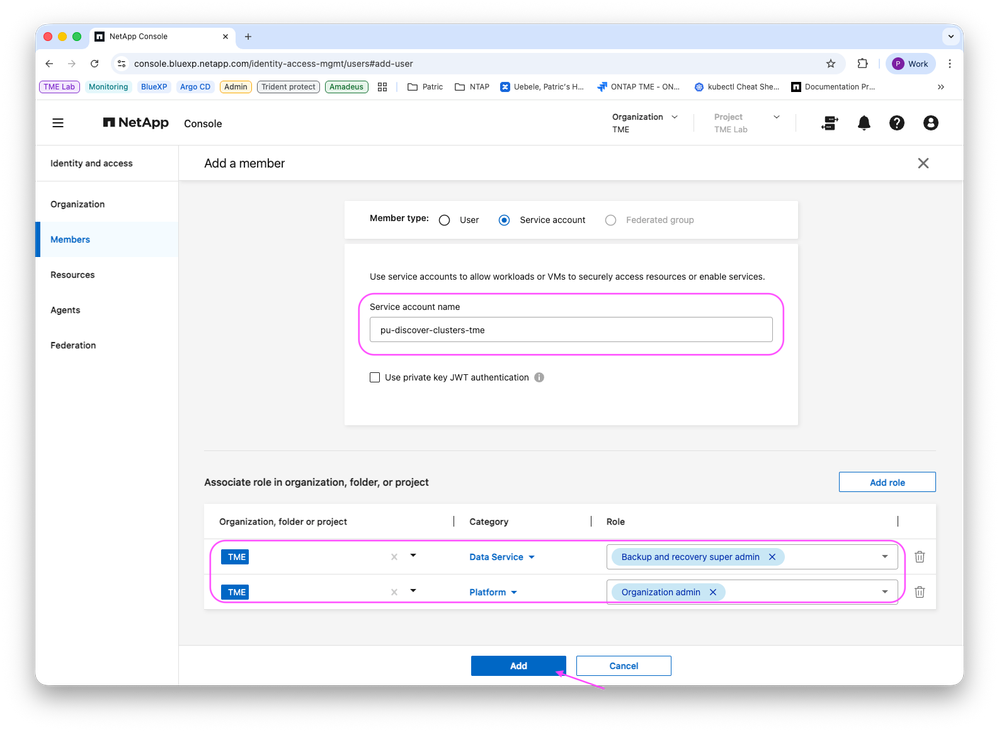Delete the Organization admin role row
This screenshot has width=999, height=732.
coord(919,592)
